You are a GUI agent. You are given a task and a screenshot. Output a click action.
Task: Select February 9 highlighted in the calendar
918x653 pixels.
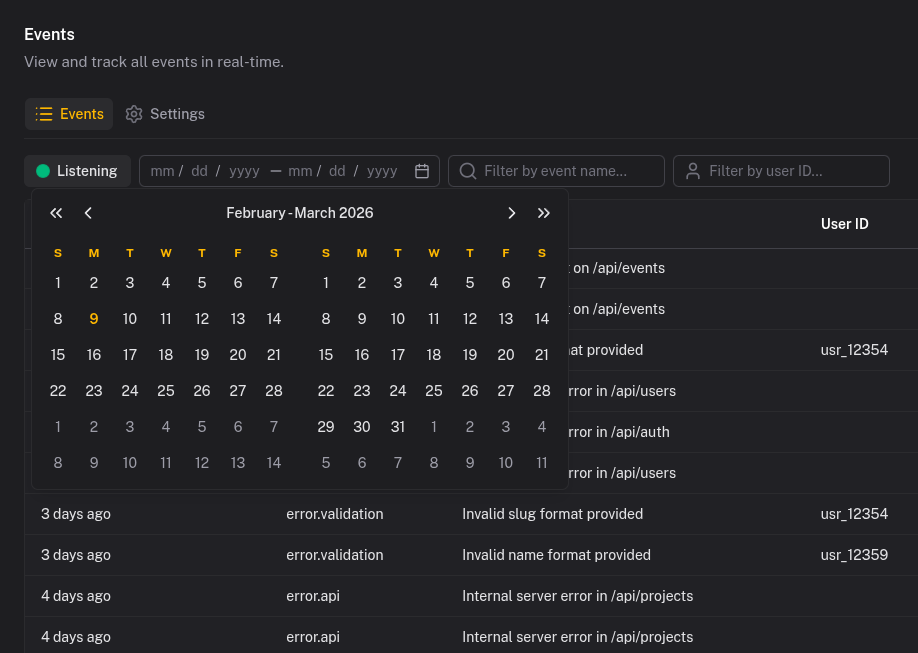(x=94, y=319)
